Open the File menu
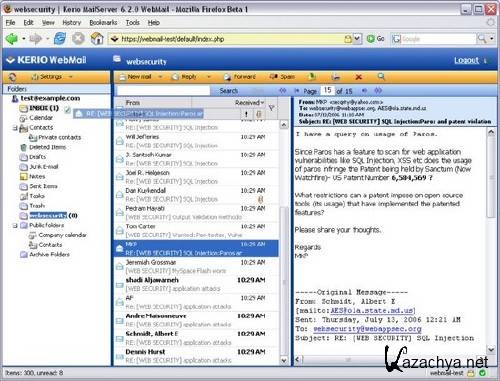The height and width of the screenshot is (381, 500). [x=10, y=22]
